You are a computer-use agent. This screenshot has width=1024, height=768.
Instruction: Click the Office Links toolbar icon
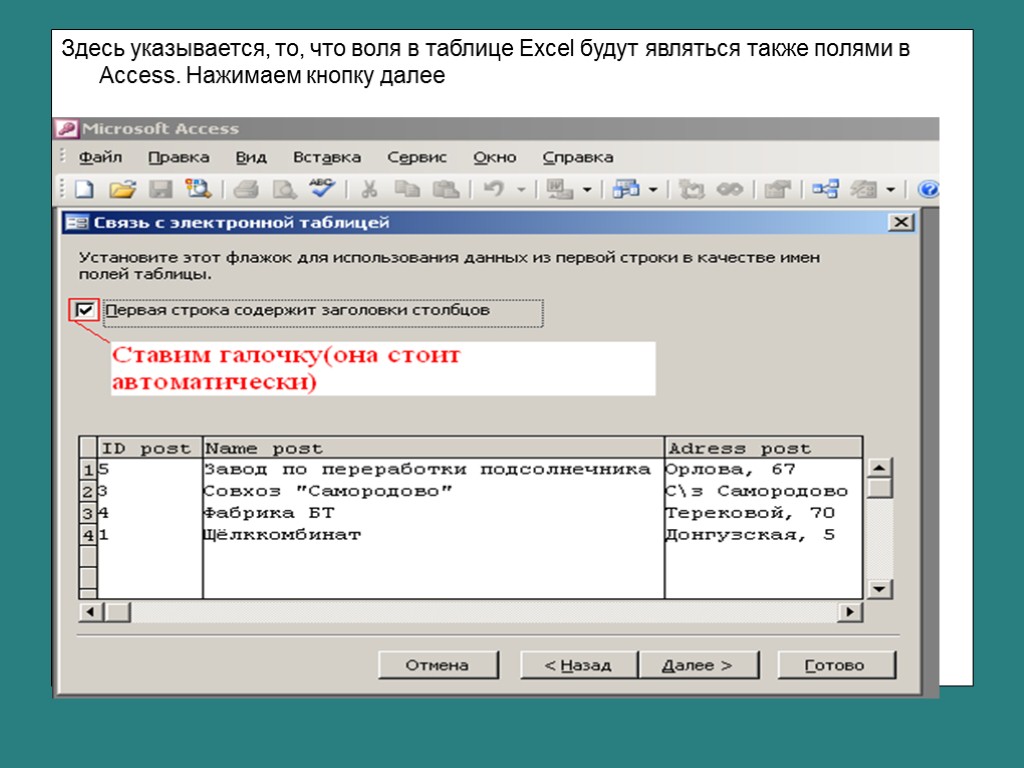[x=560, y=189]
